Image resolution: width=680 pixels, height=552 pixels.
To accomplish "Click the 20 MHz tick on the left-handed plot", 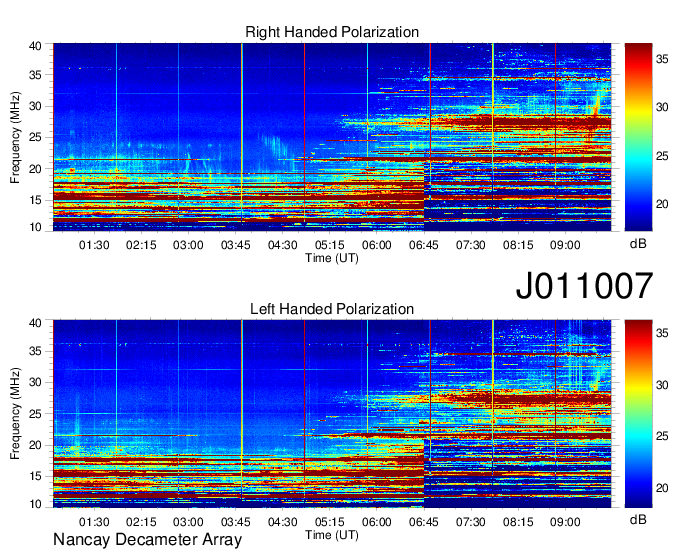I will (35, 445).
